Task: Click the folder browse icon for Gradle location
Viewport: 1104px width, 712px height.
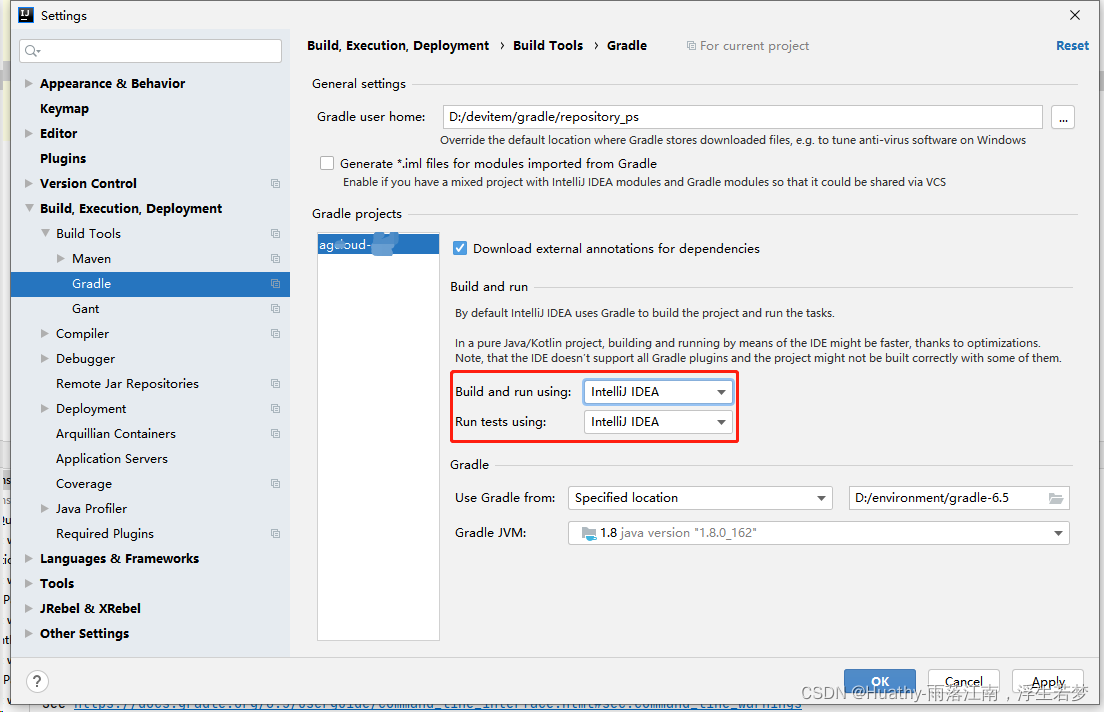Action: click(1055, 498)
